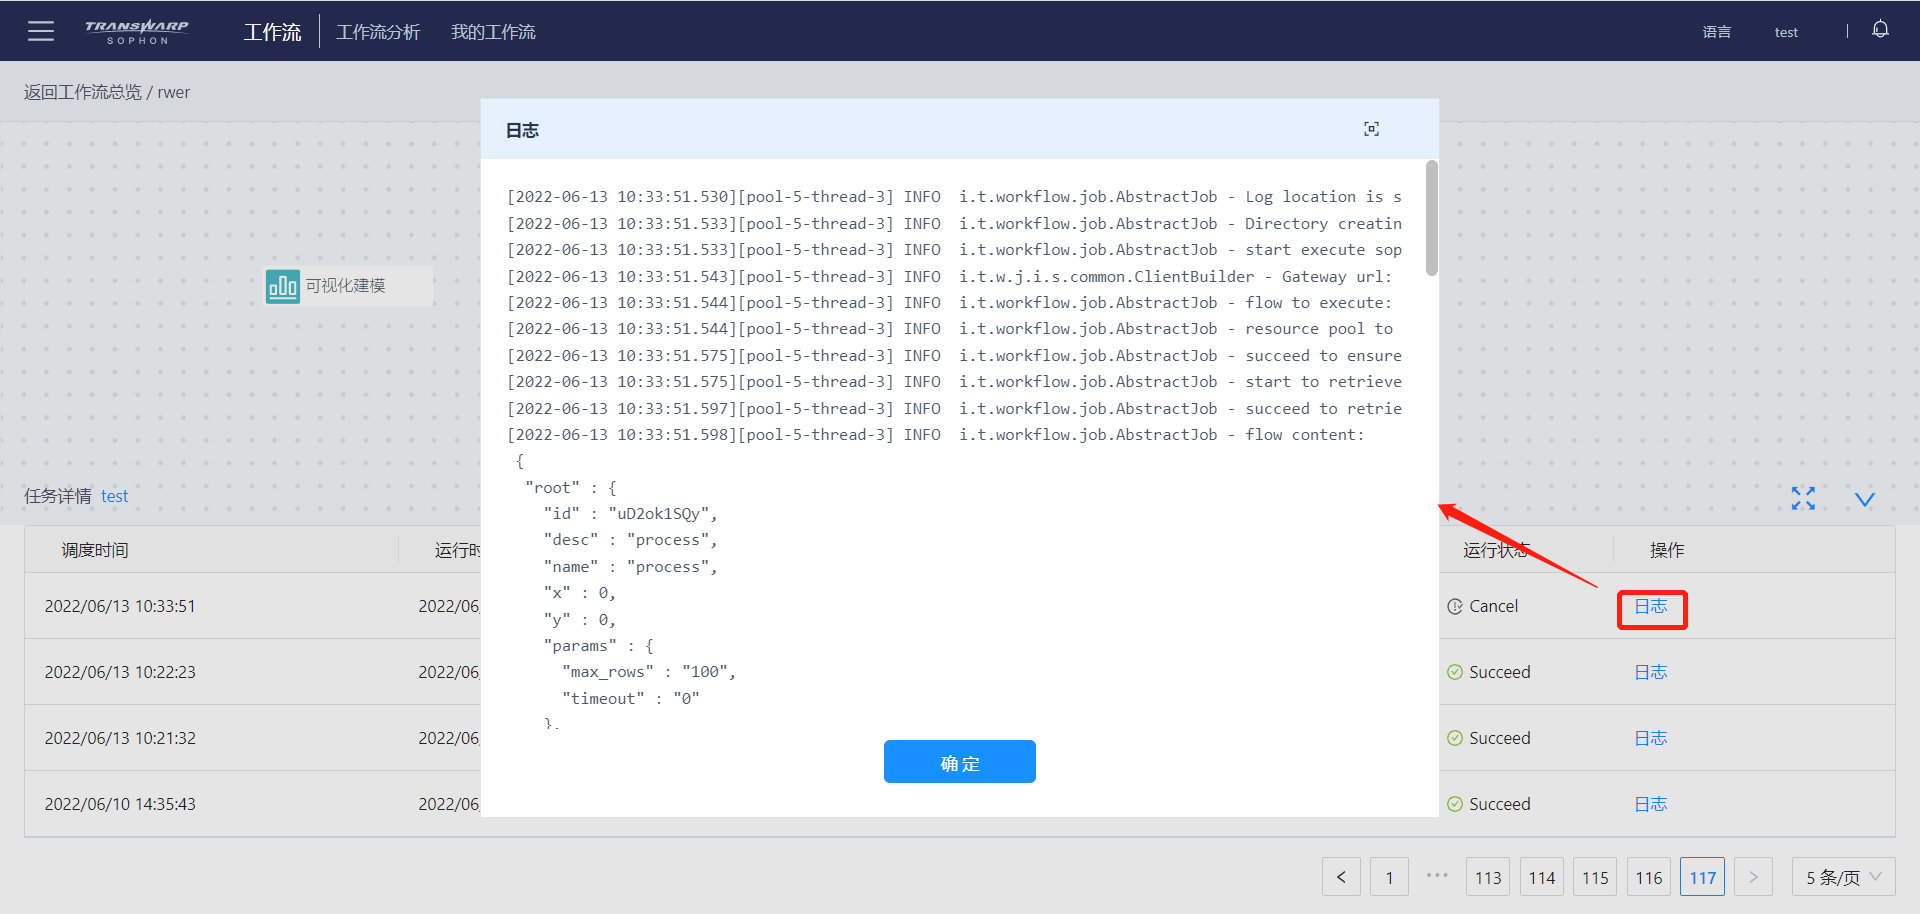Toggle fullscreen in the log dialog header
The width and height of the screenshot is (1920, 914).
[x=1371, y=129]
